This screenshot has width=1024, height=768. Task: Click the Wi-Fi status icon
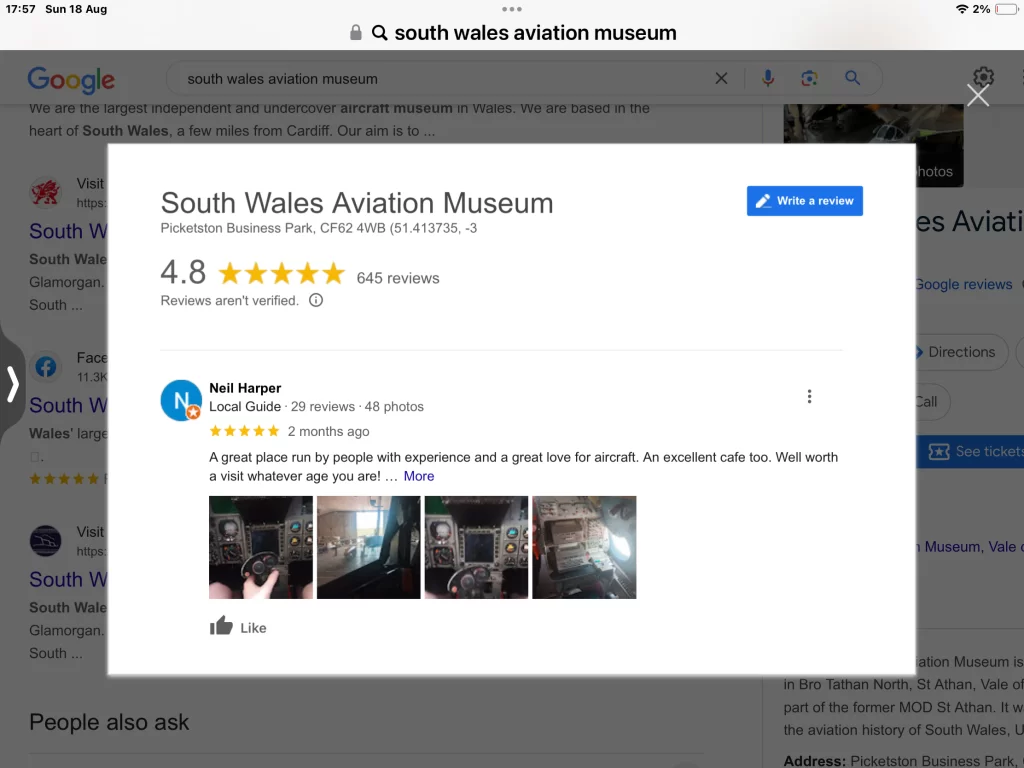pyautogui.click(x=961, y=9)
